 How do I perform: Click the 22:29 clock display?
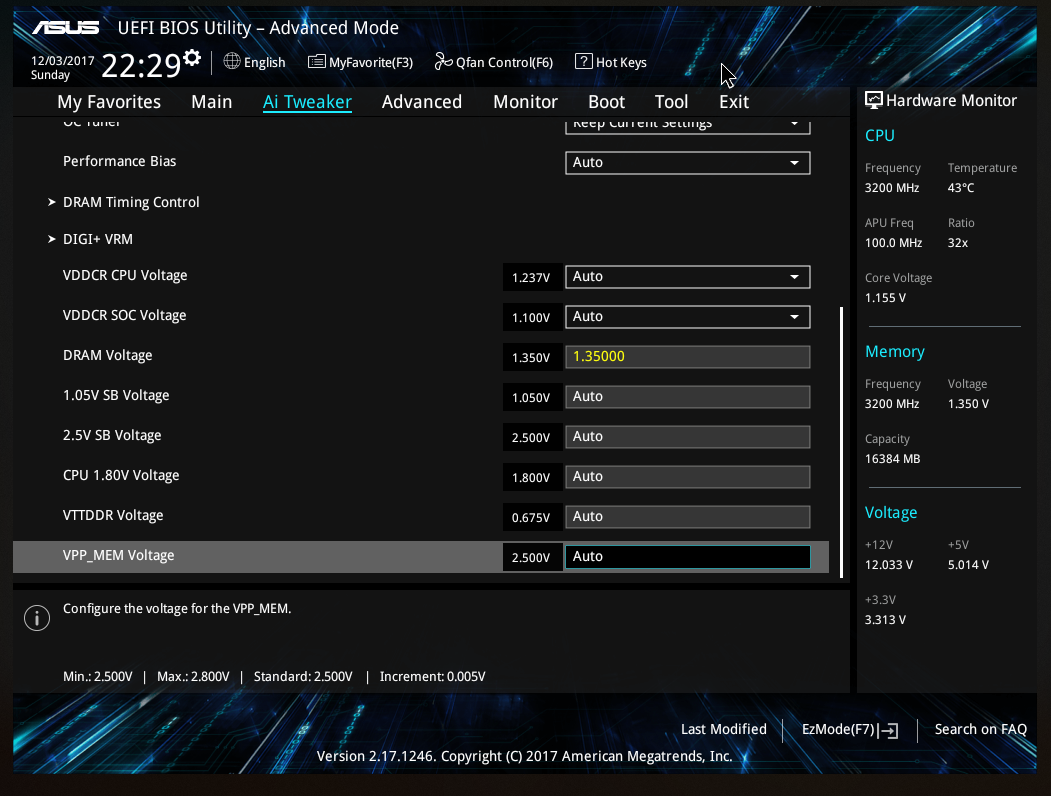tap(141, 66)
